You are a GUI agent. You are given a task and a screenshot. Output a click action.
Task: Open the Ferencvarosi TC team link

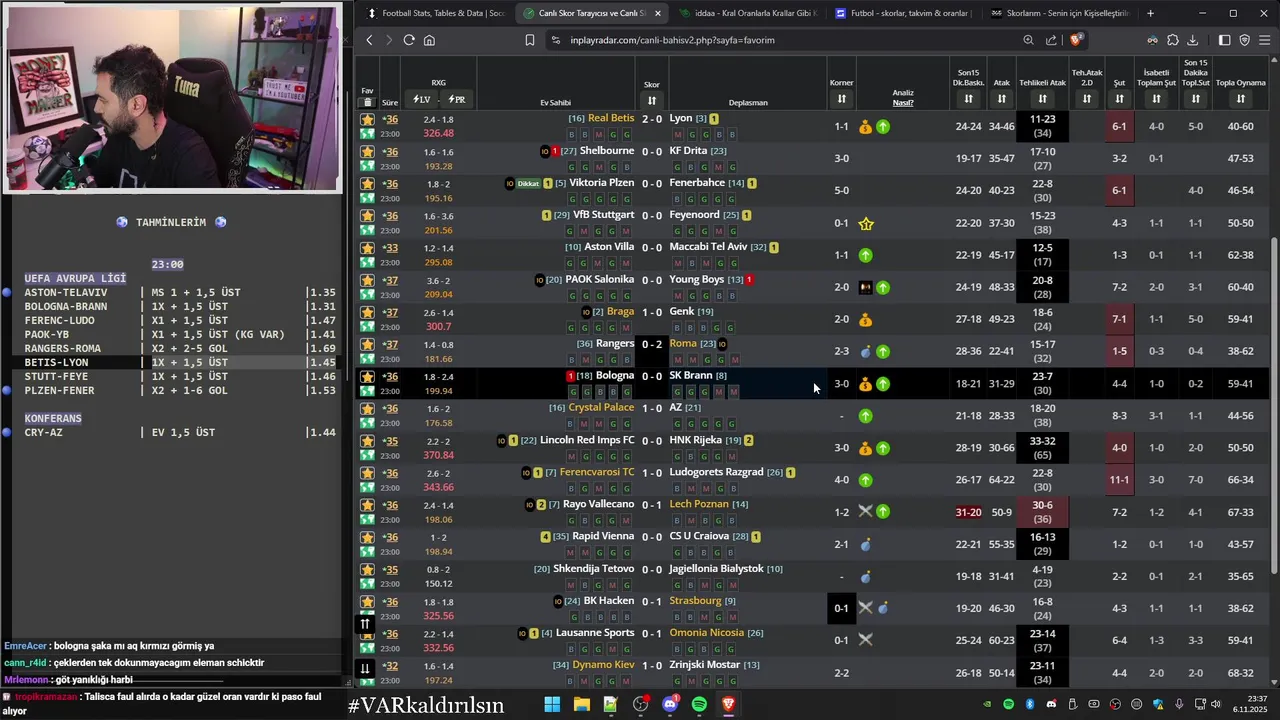tap(597, 472)
